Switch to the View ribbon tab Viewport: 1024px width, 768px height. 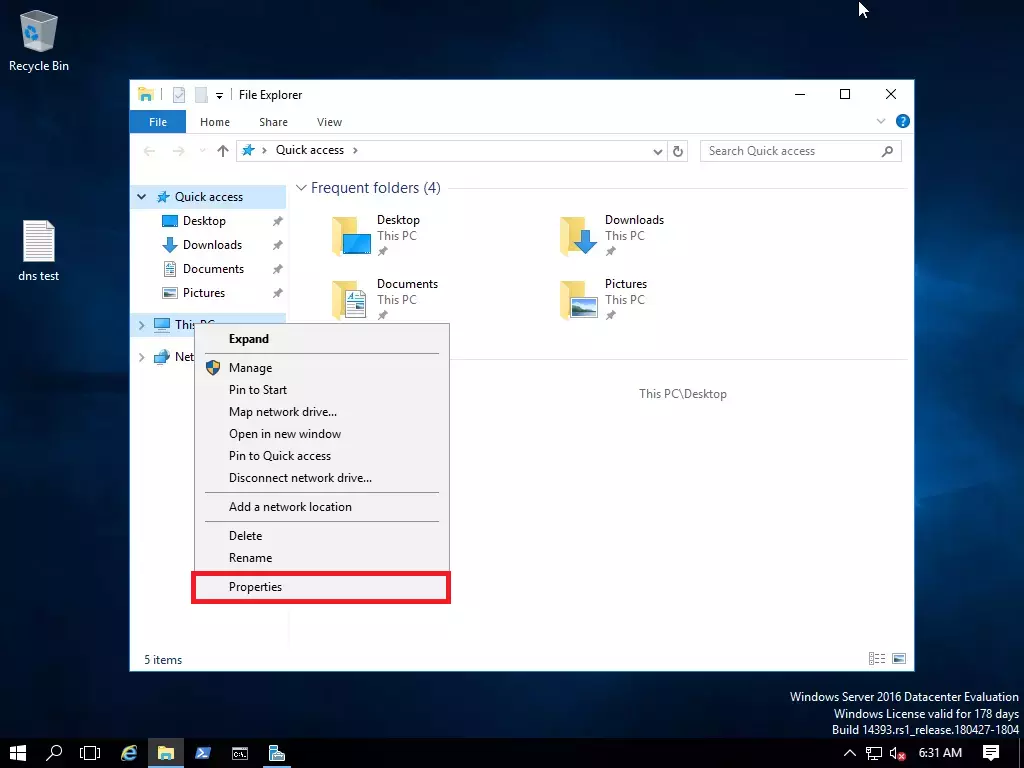tap(329, 122)
